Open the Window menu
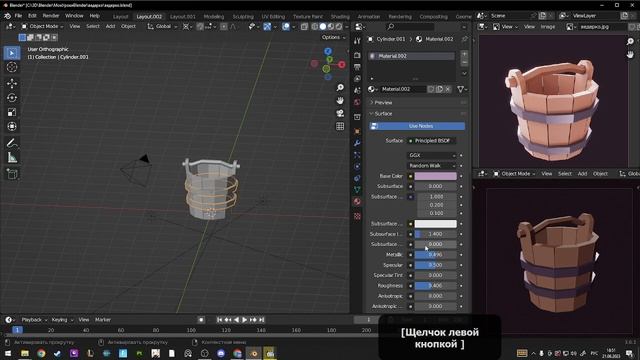 [x=74, y=16]
